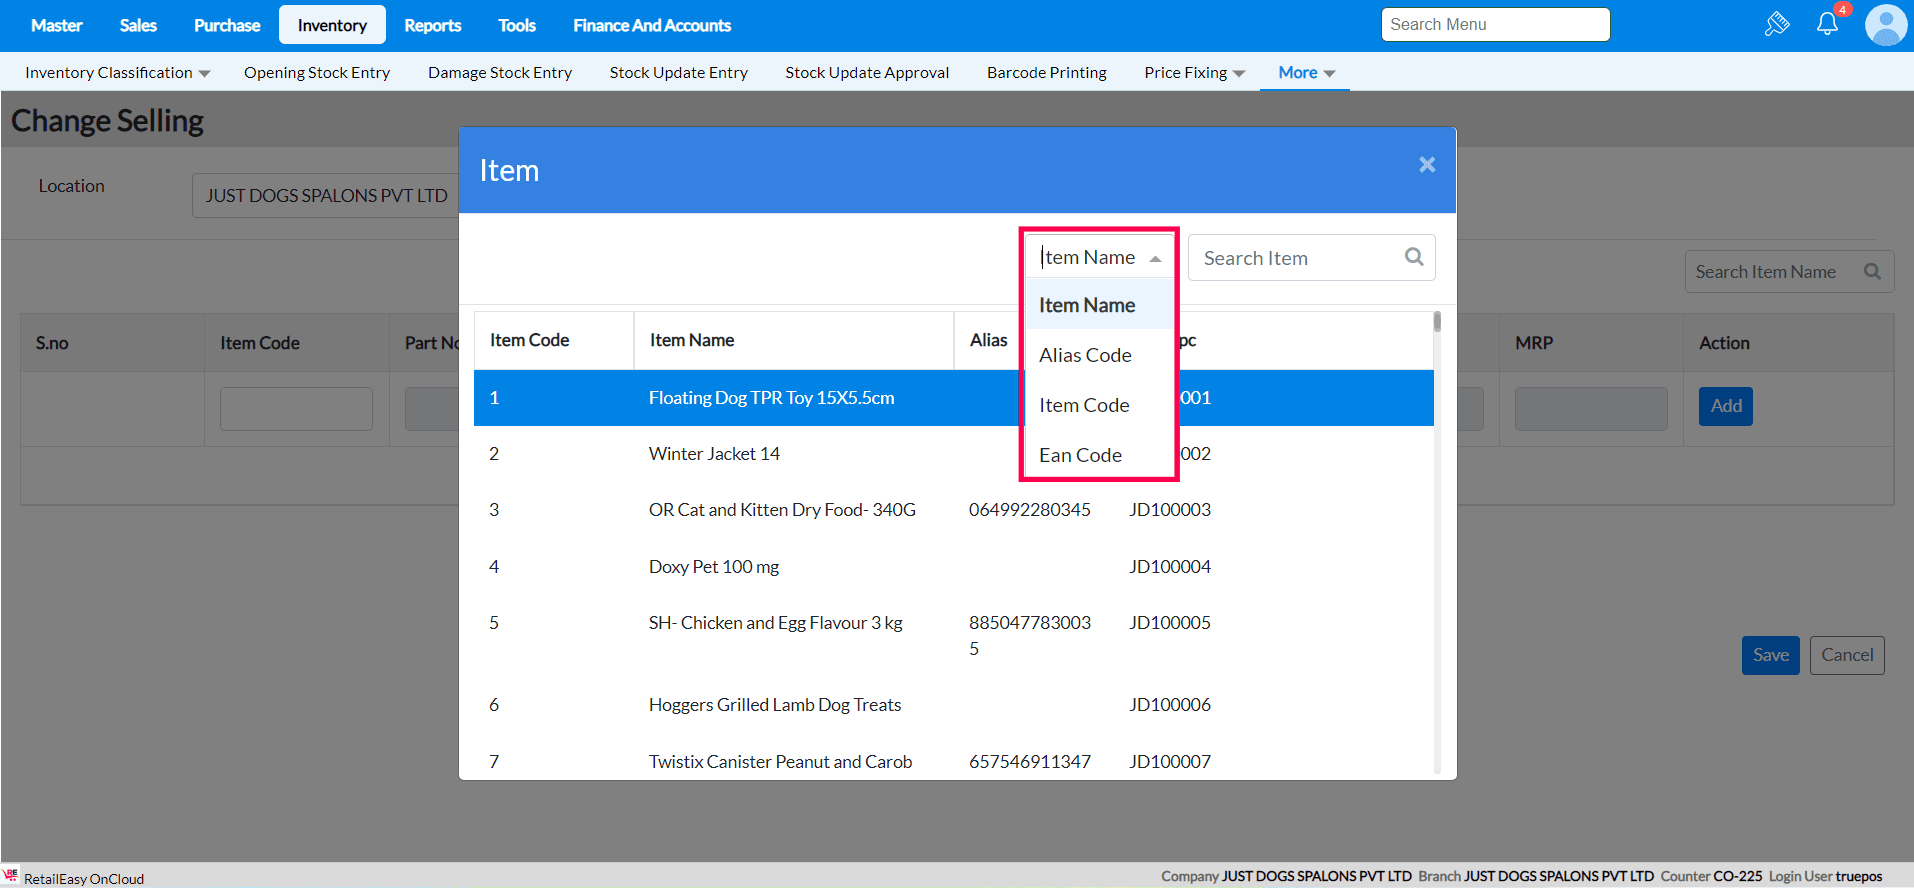Open Barcode Printing tab
Screen dimensions: 1914x888
[1046, 73]
